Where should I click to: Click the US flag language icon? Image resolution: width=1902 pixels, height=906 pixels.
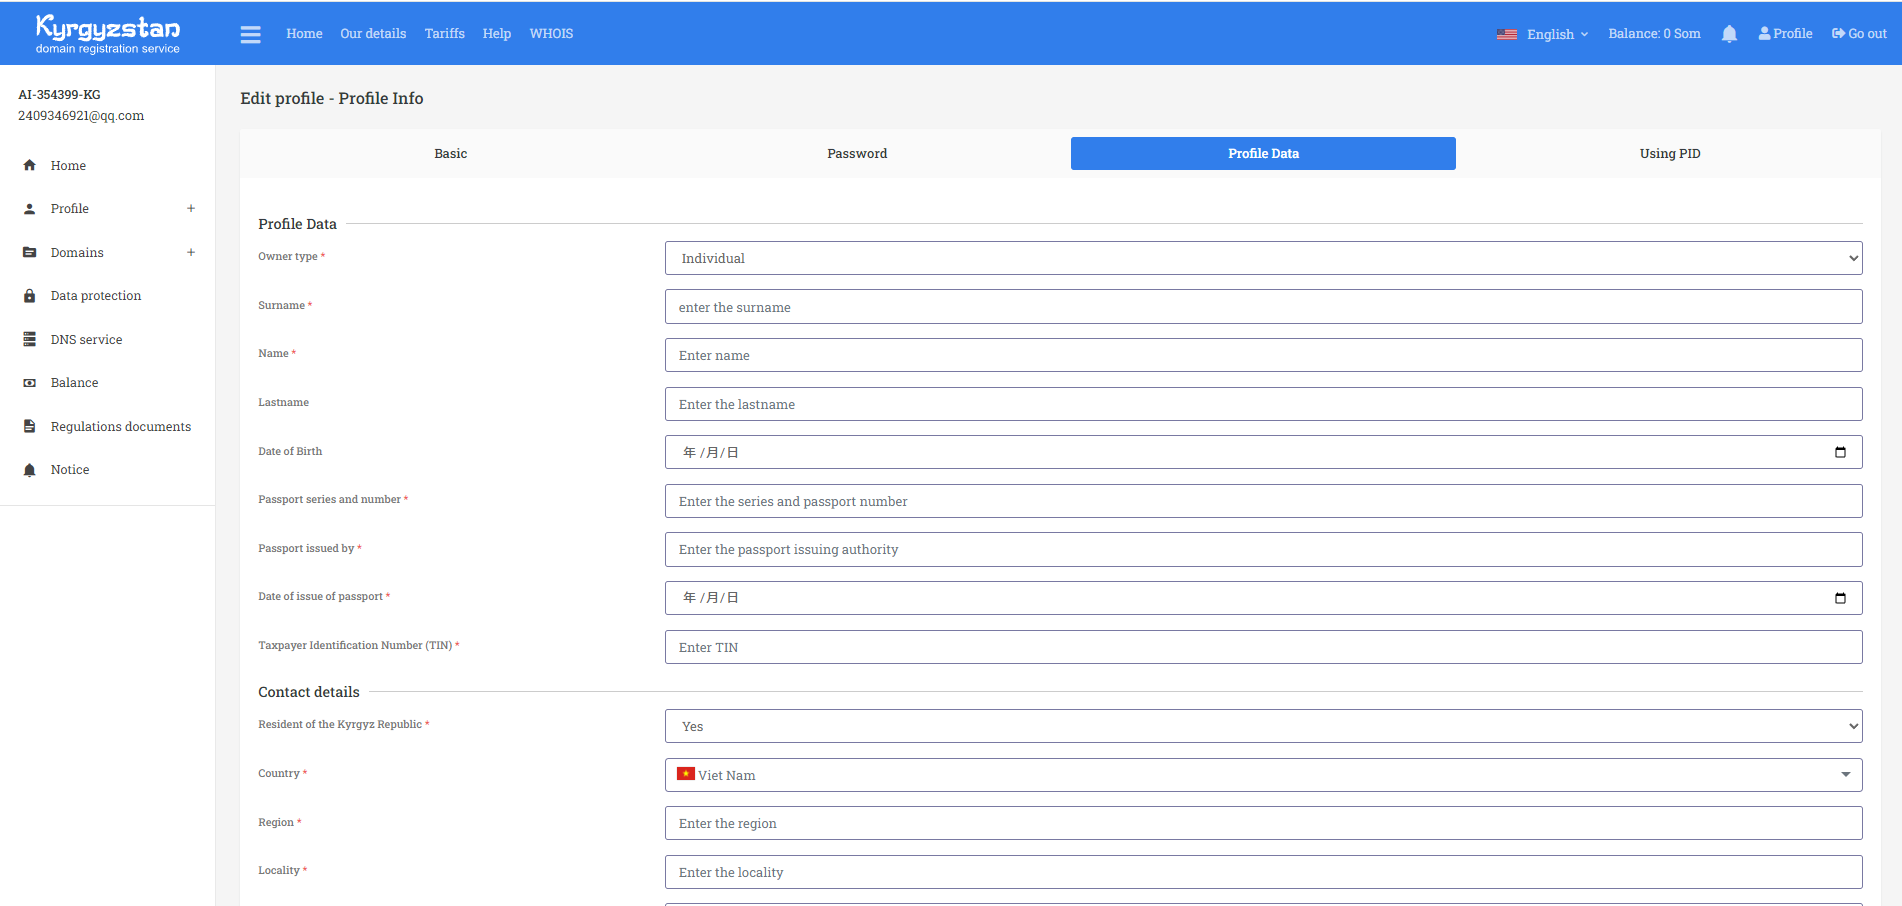(1507, 34)
